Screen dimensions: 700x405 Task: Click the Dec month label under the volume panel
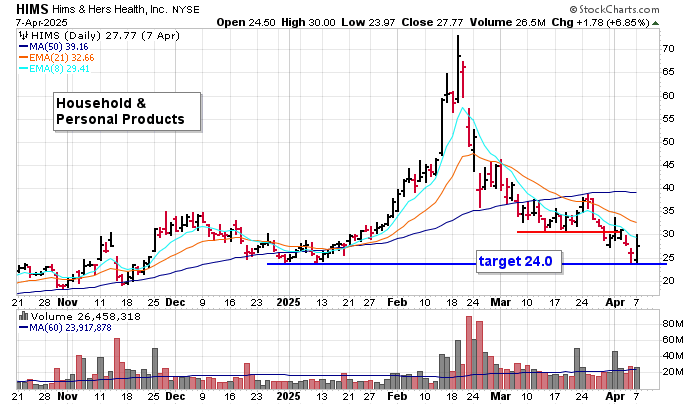(175, 397)
